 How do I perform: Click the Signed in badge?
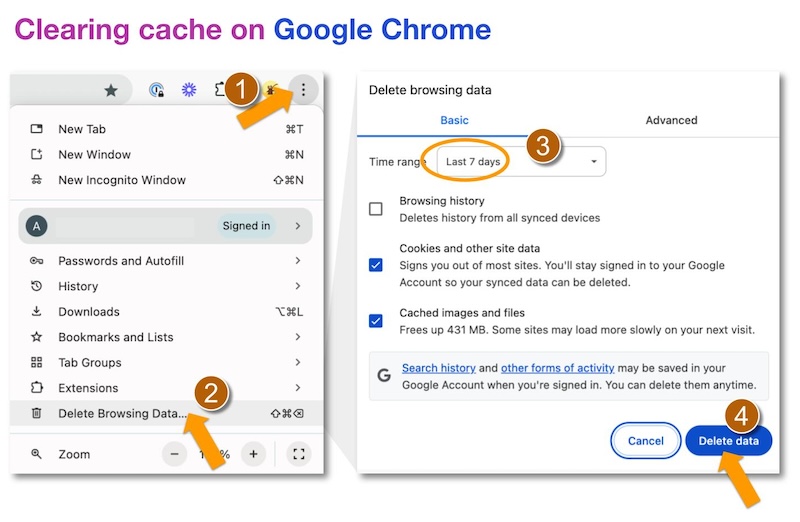pyautogui.click(x=246, y=226)
